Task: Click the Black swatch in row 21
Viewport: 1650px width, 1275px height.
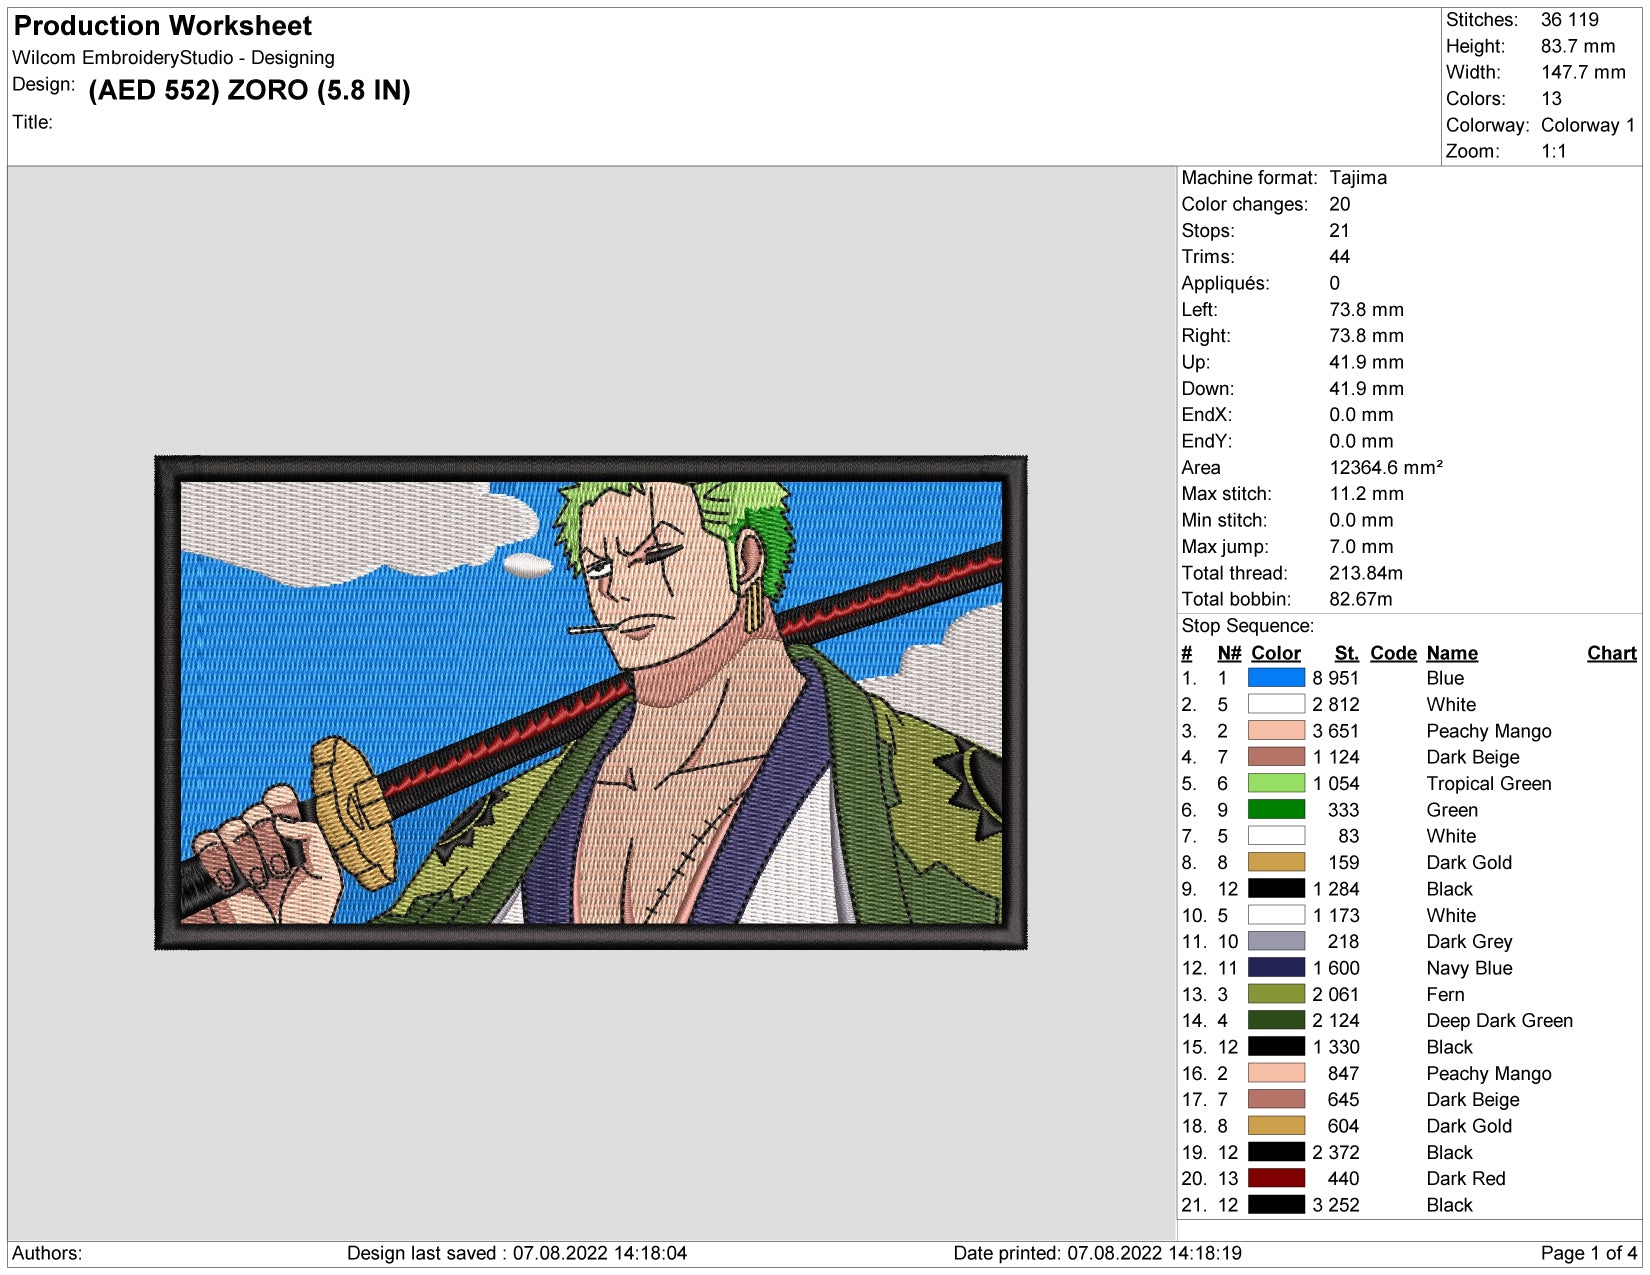Action: tap(1276, 1205)
